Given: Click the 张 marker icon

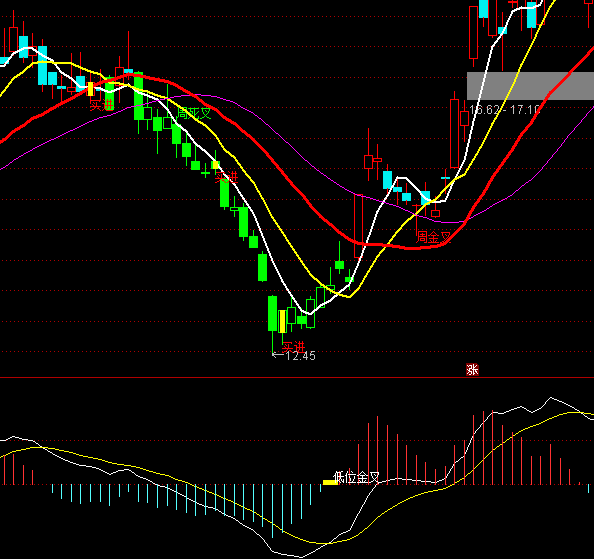Looking at the screenshot, I should point(472,370).
